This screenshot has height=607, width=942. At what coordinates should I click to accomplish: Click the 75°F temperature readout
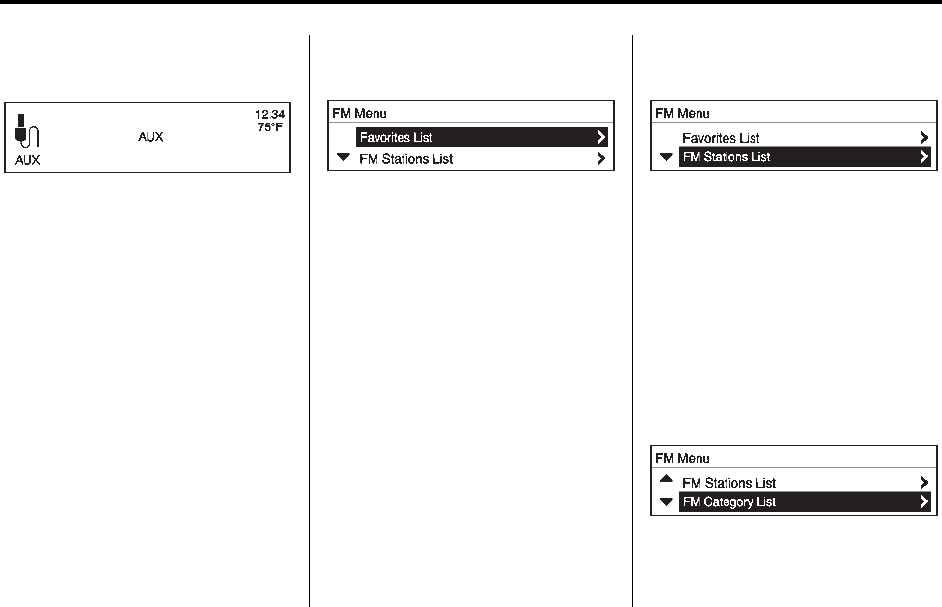click(x=270, y=127)
